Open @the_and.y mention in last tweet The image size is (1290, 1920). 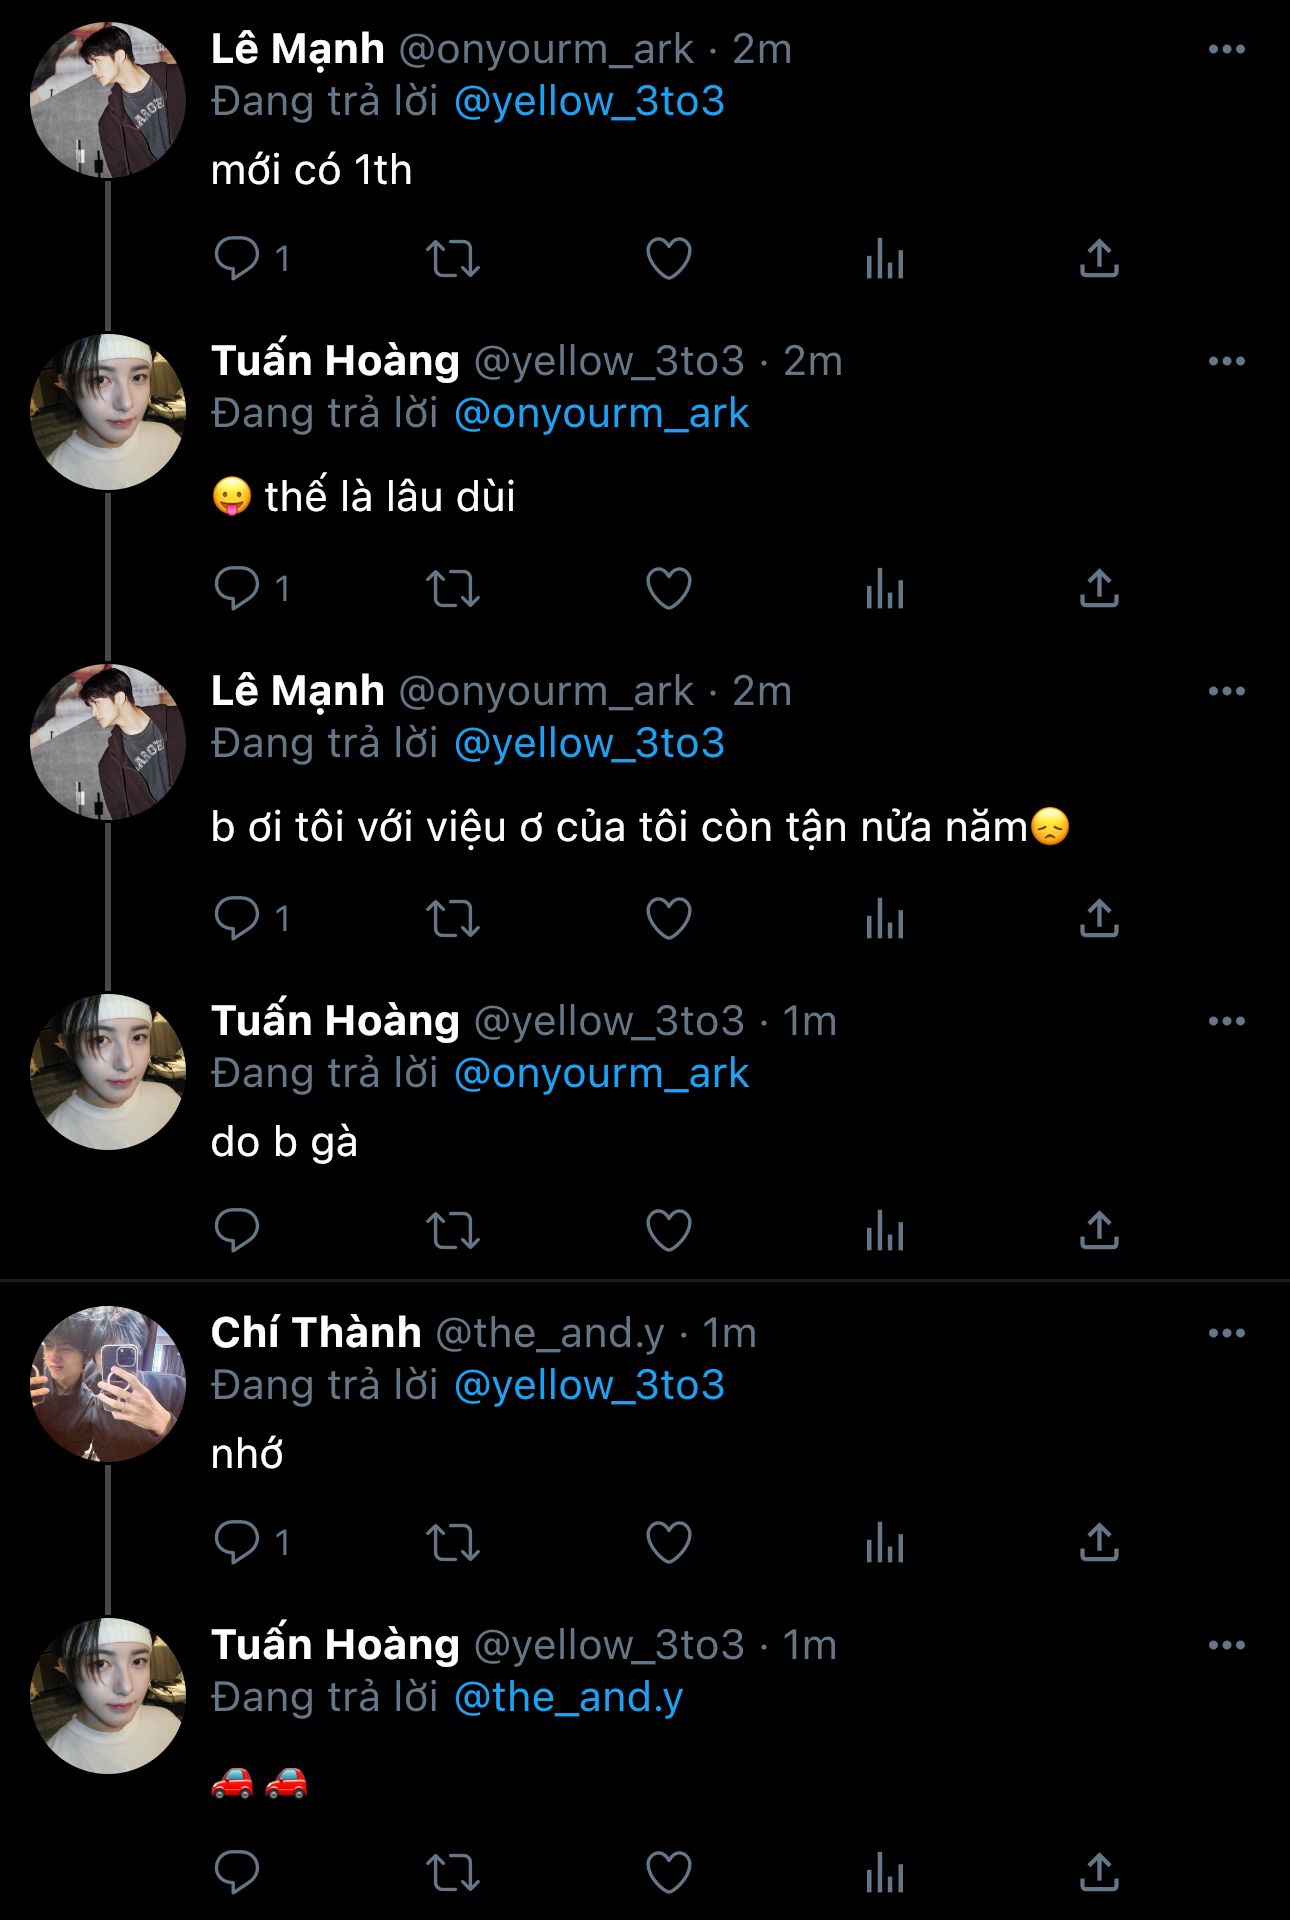[568, 1697]
